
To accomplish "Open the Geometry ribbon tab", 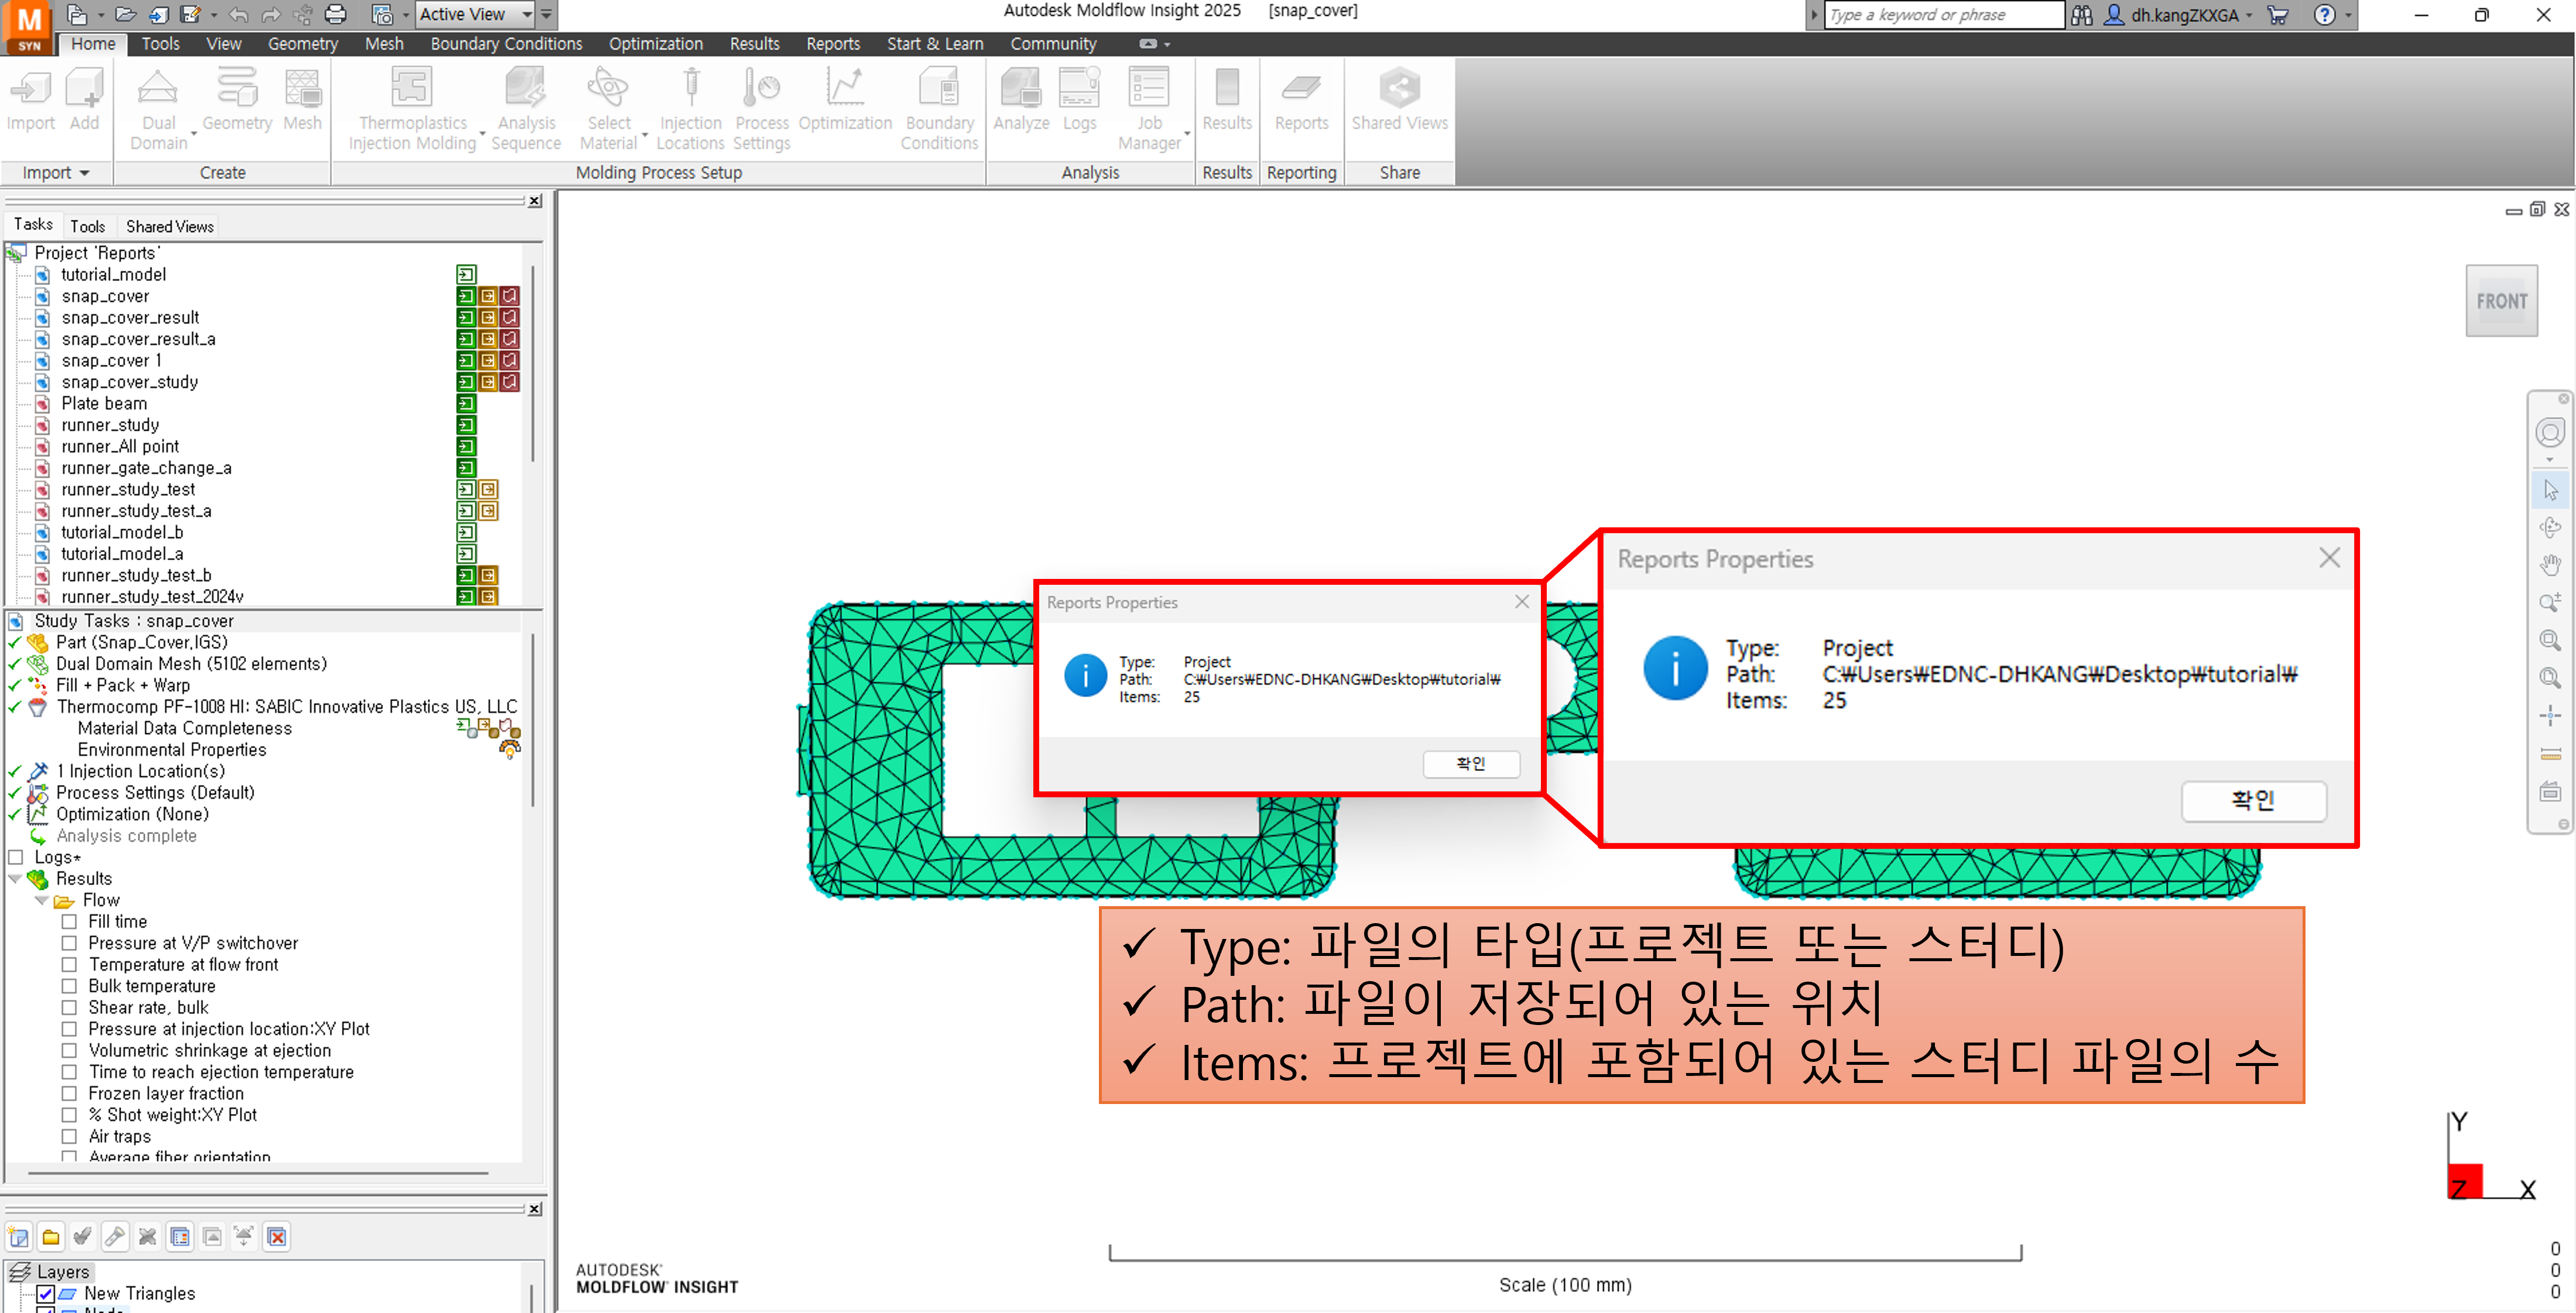I will (302, 44).
